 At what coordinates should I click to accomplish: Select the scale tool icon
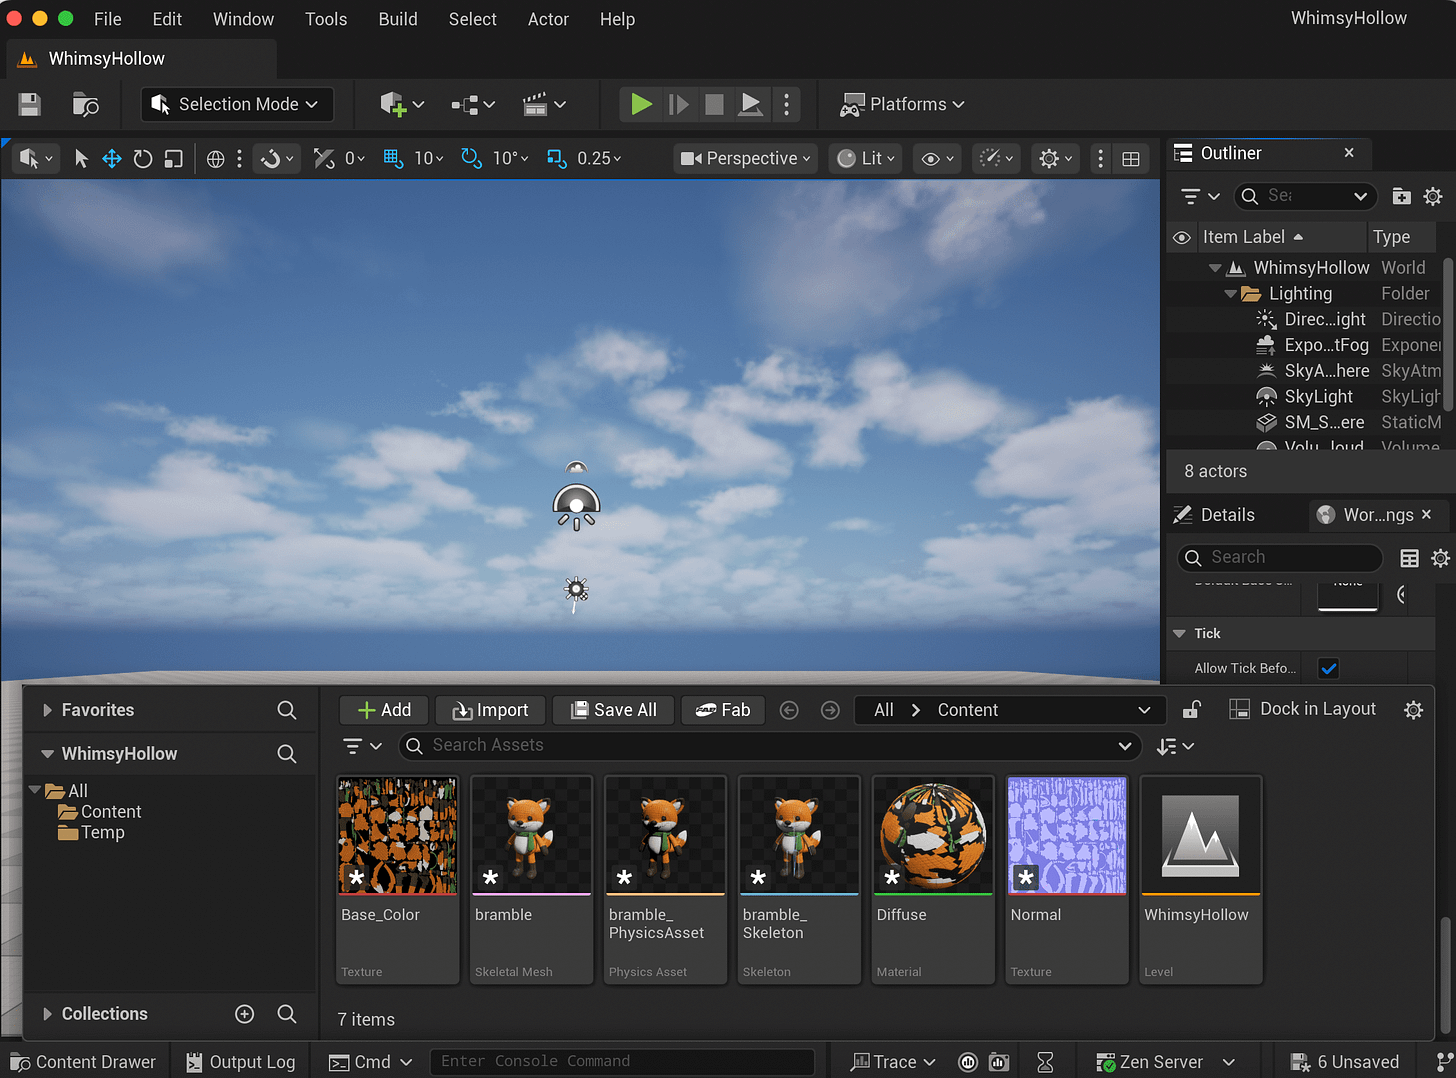point(174,159)
